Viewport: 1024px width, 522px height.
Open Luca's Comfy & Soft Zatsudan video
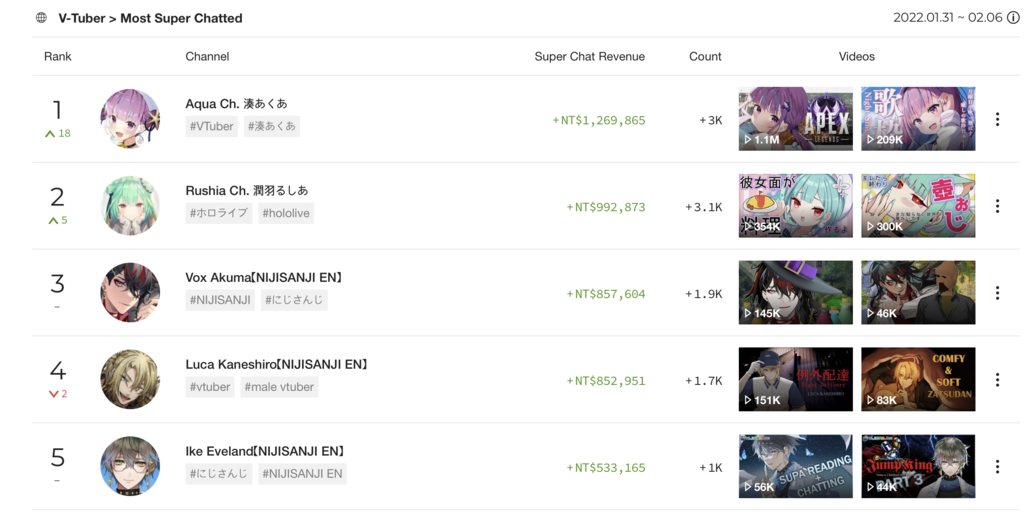tap(918, 380)
